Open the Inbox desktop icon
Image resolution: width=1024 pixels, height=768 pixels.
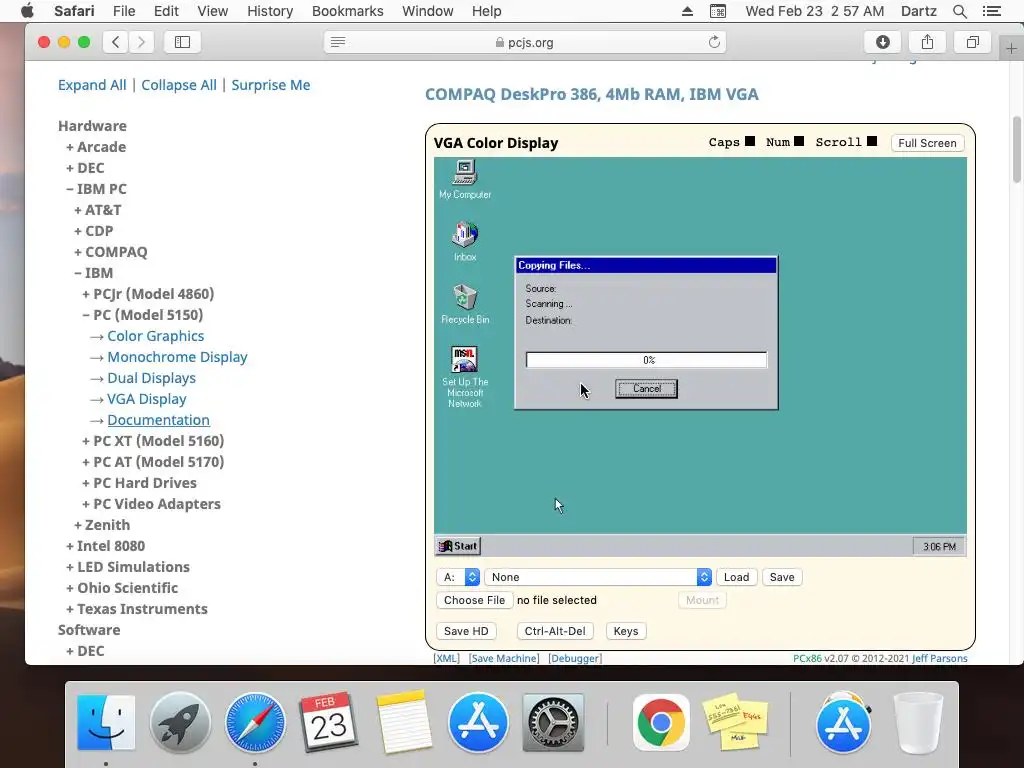tap(465, 241)
